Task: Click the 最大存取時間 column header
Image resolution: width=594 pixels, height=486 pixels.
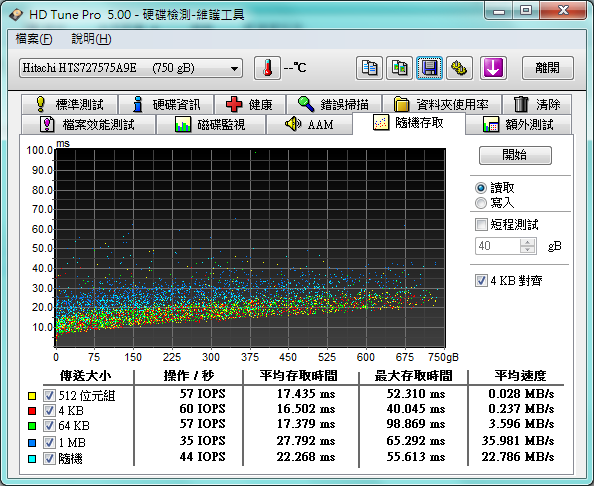Action: [x=414, y=376]
